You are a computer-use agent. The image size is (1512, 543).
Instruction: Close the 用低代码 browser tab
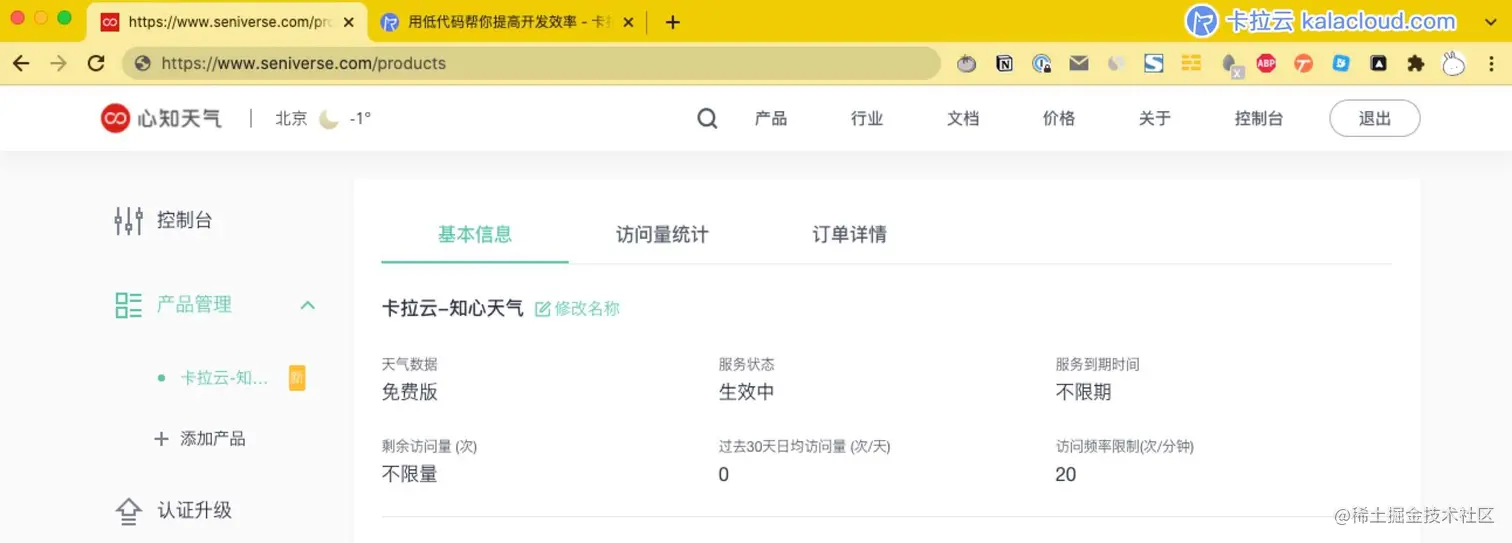628,22
